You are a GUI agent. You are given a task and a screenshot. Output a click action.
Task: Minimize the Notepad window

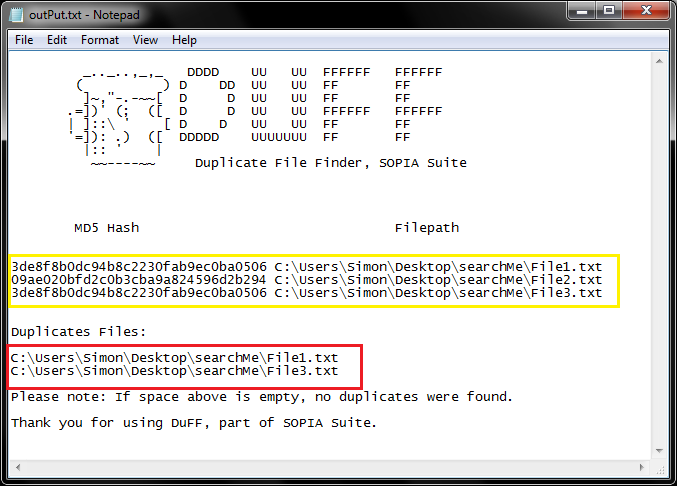(582, 10)
